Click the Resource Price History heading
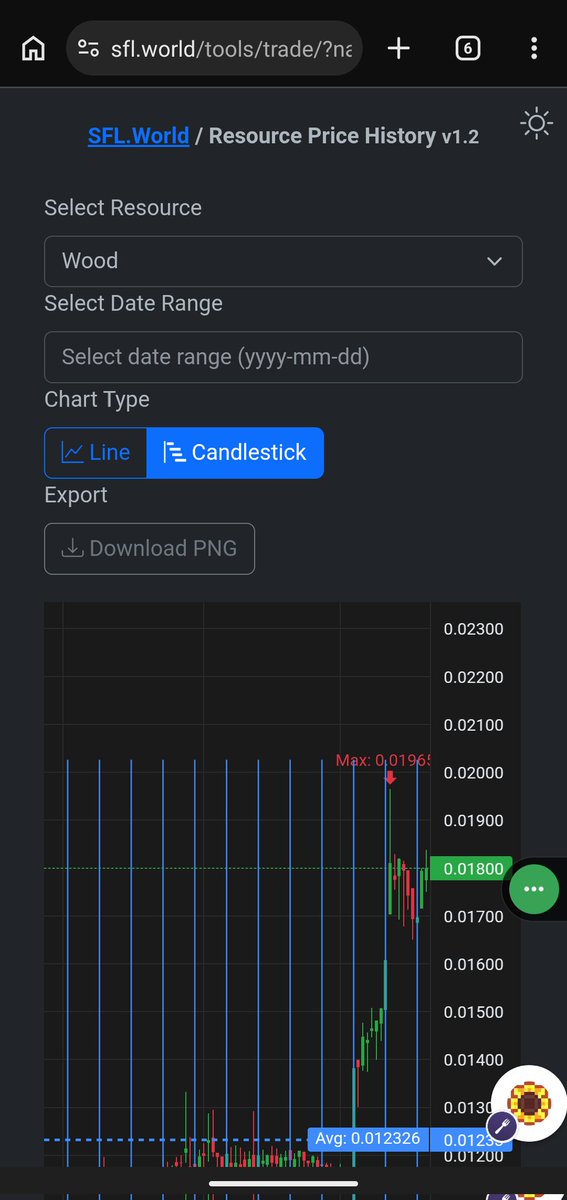 pyautogui.click(x=322, y=136)
